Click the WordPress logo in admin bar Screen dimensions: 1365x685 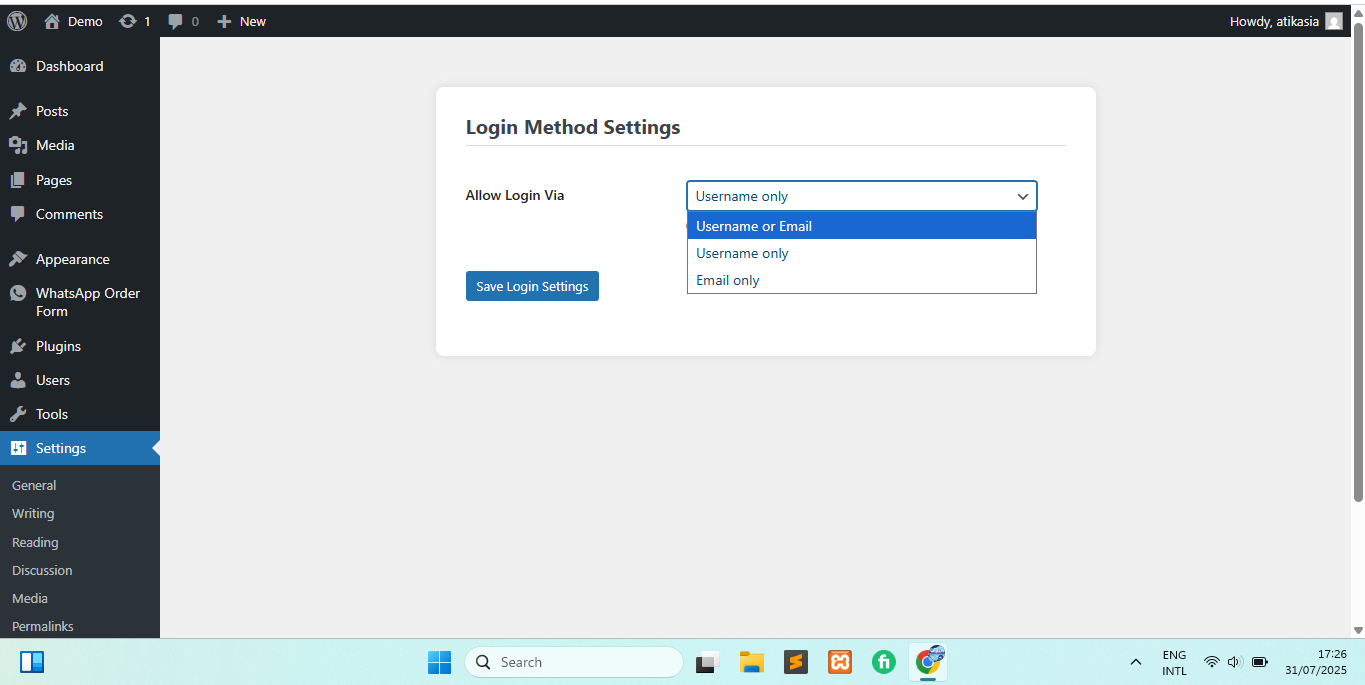pyautogui.click(x=17, y=21)
